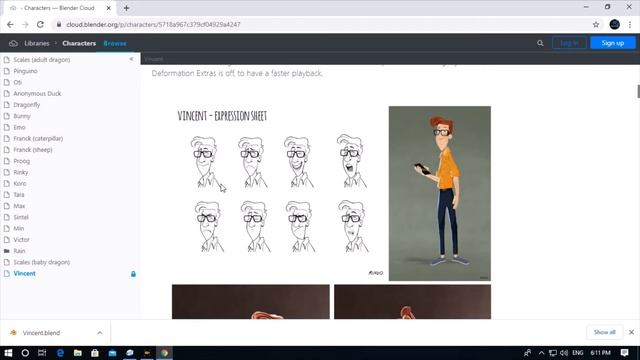Select Koro in the sidebar

click(20, 183)
